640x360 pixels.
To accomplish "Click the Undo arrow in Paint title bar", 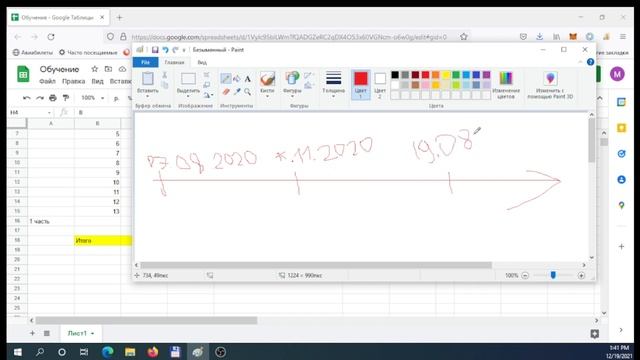I will 165,50.
